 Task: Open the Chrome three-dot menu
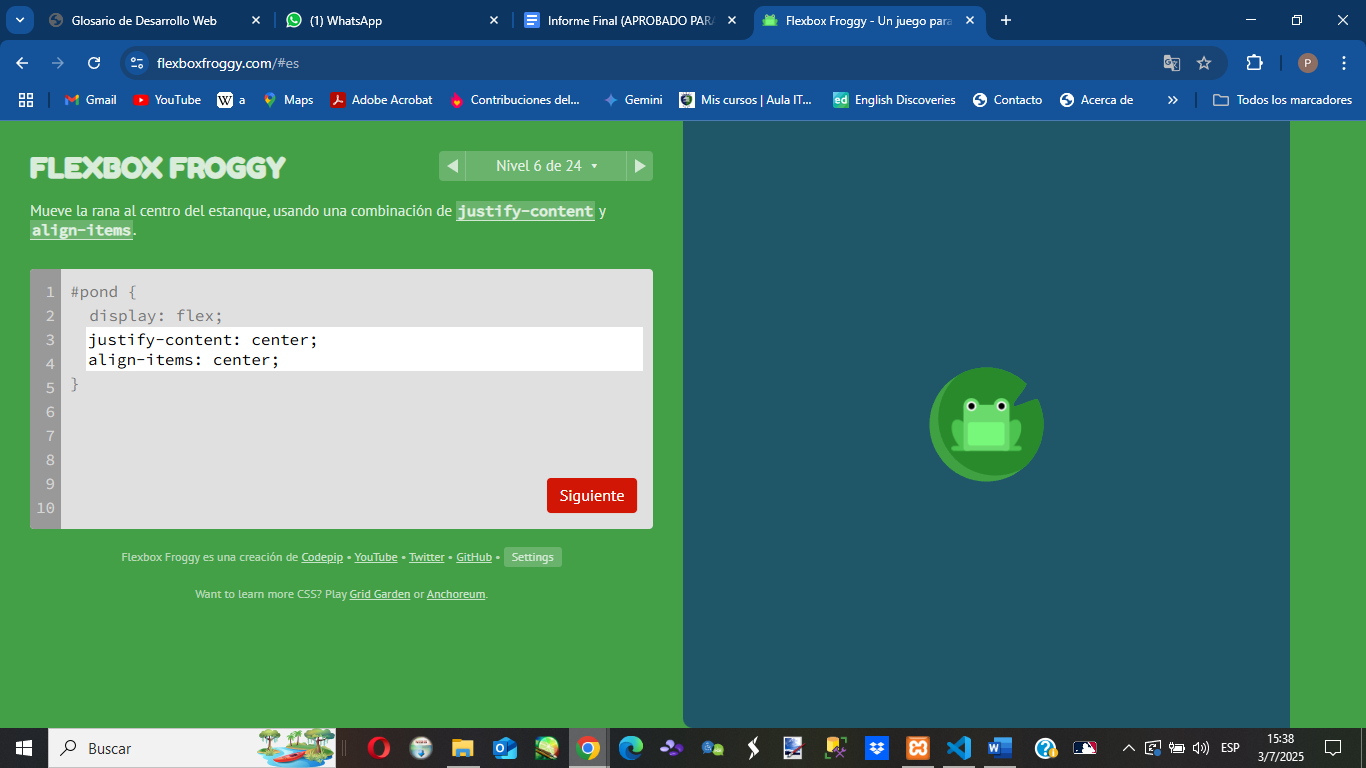(1344, 63)
